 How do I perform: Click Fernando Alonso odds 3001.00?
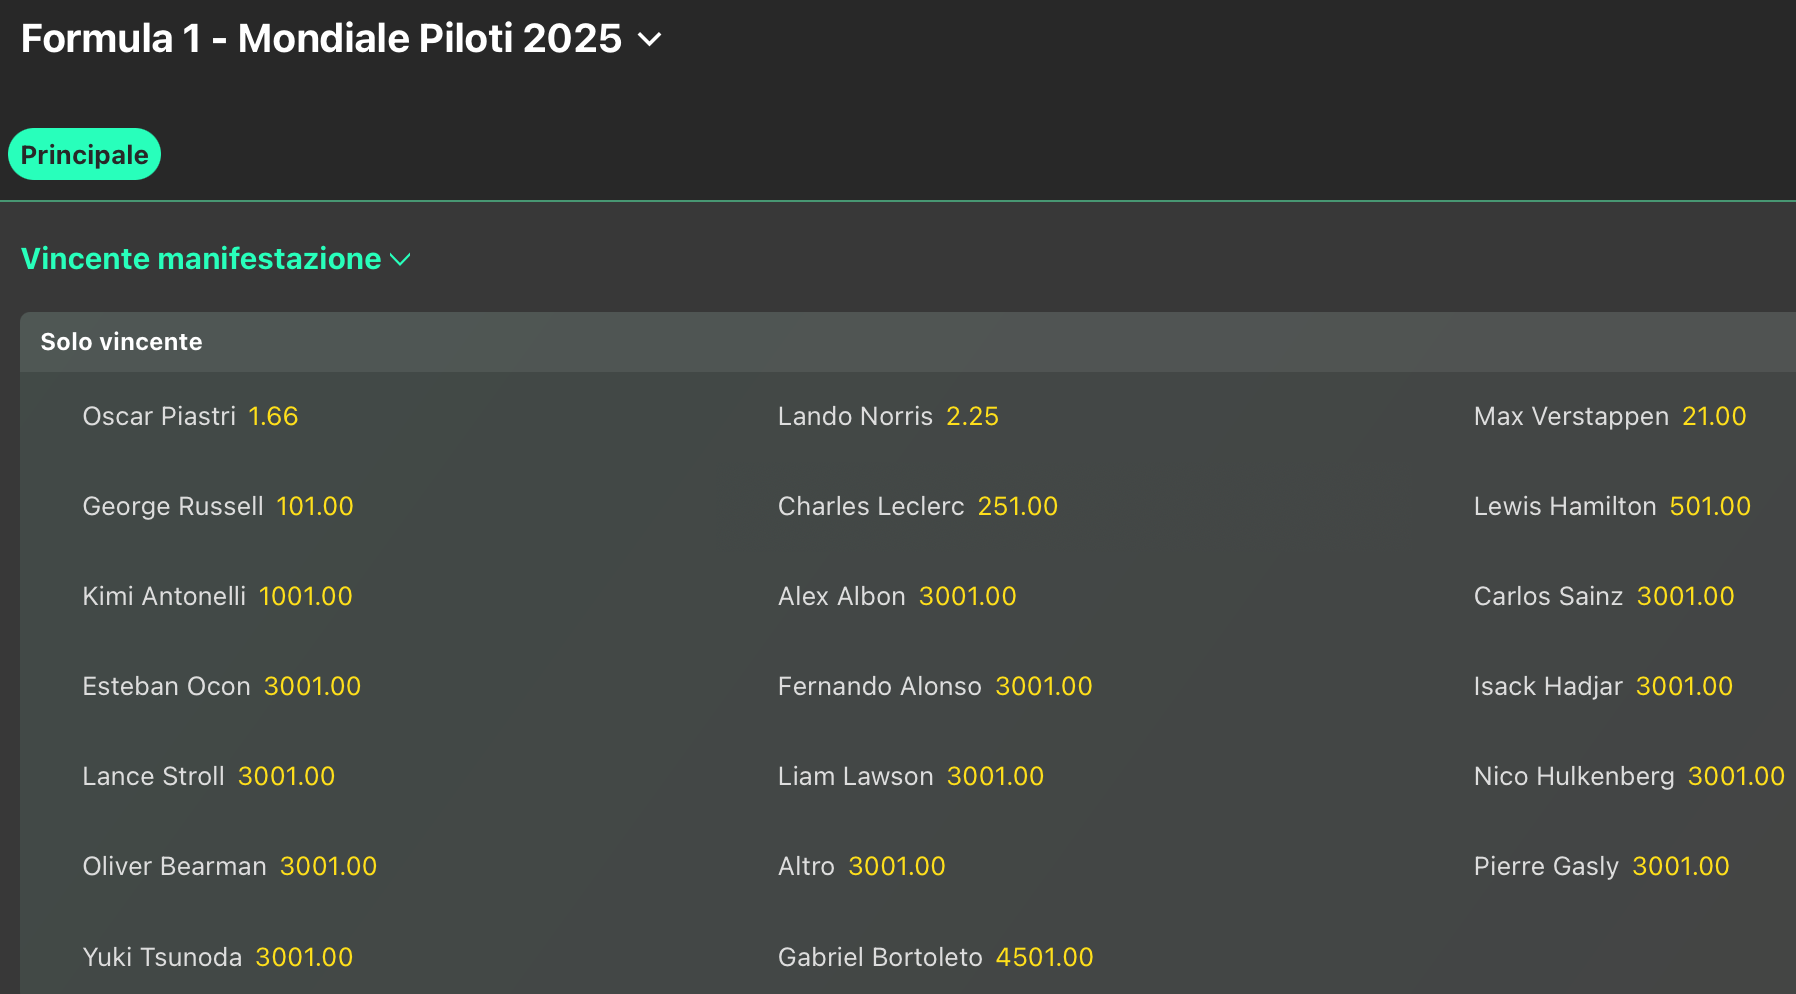[1043, 687]
